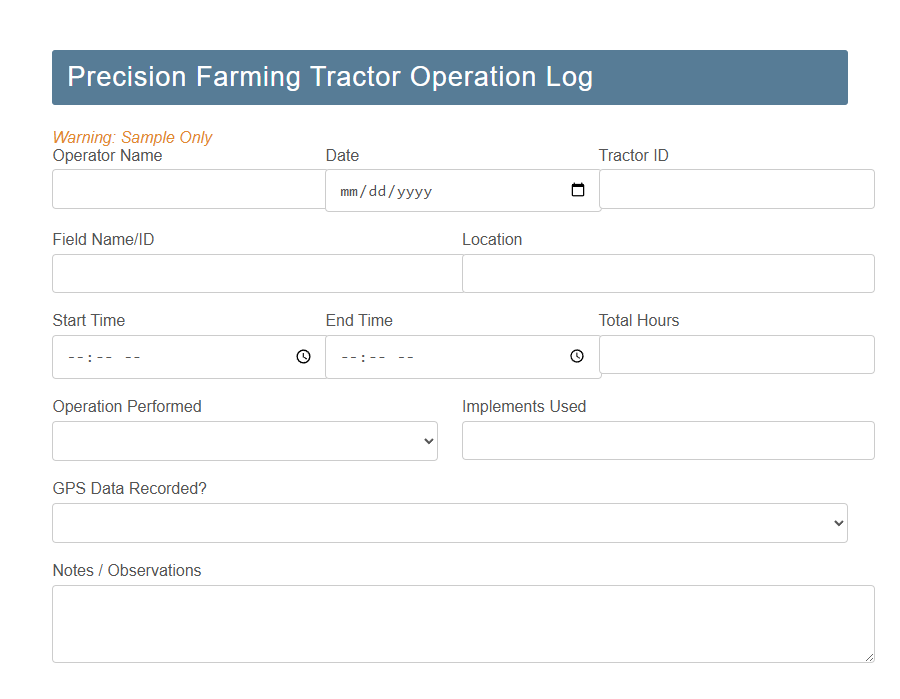Click the textarea resize handle on Notes
The height and width of the screenshot is (699, 900).
[x=869, y=656]
